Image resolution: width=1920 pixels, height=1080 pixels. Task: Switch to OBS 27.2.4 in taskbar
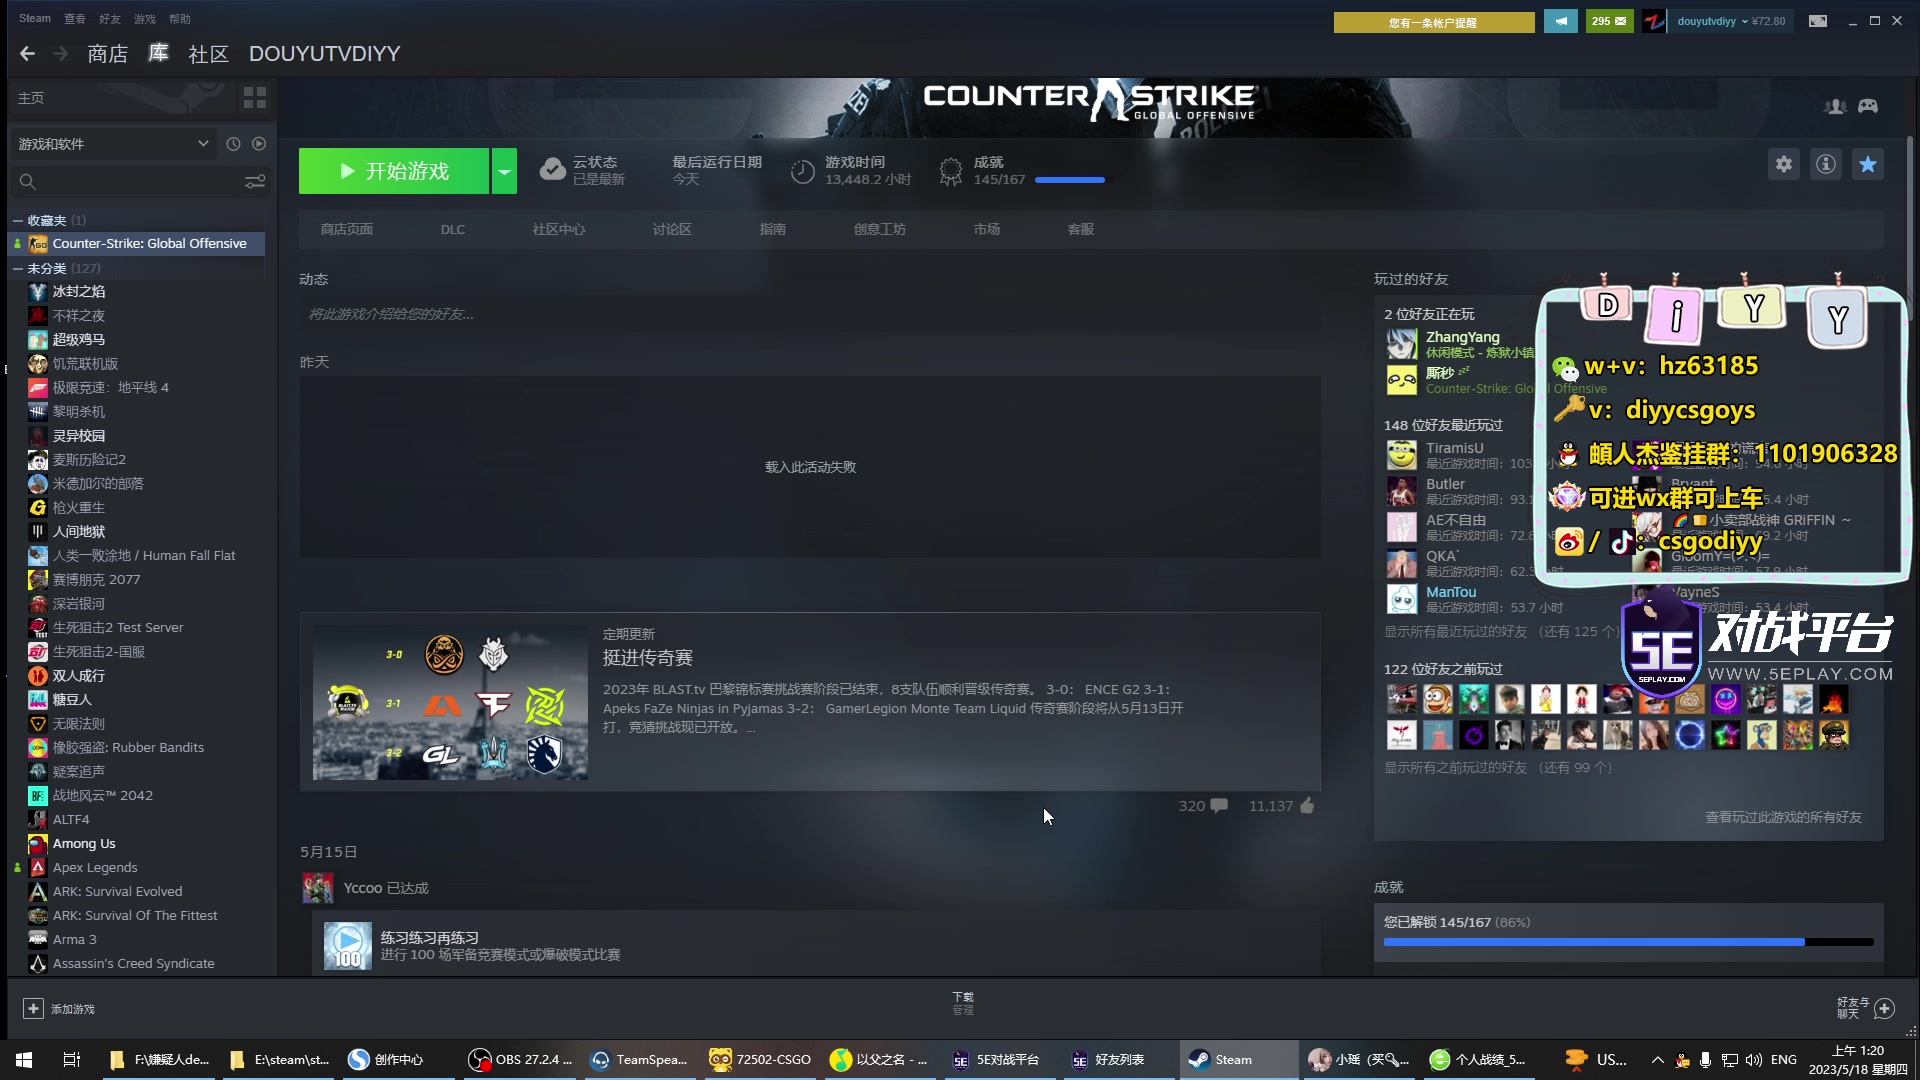(x=521, y=1060)
